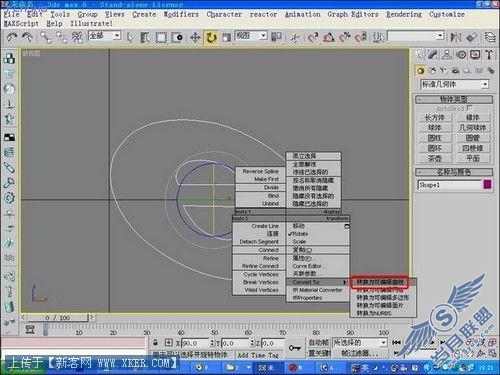
Task: Select the Cameras category icon
Action: [x=455, y=71]
